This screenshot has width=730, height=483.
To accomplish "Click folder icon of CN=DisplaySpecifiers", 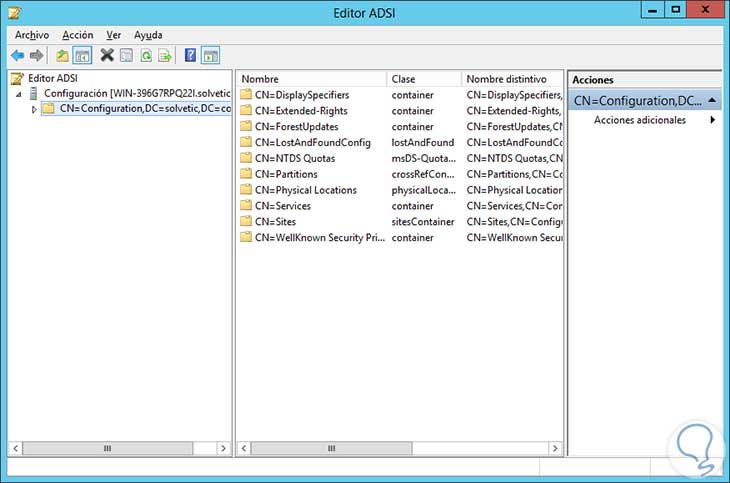I will click(x=246, y=95).
